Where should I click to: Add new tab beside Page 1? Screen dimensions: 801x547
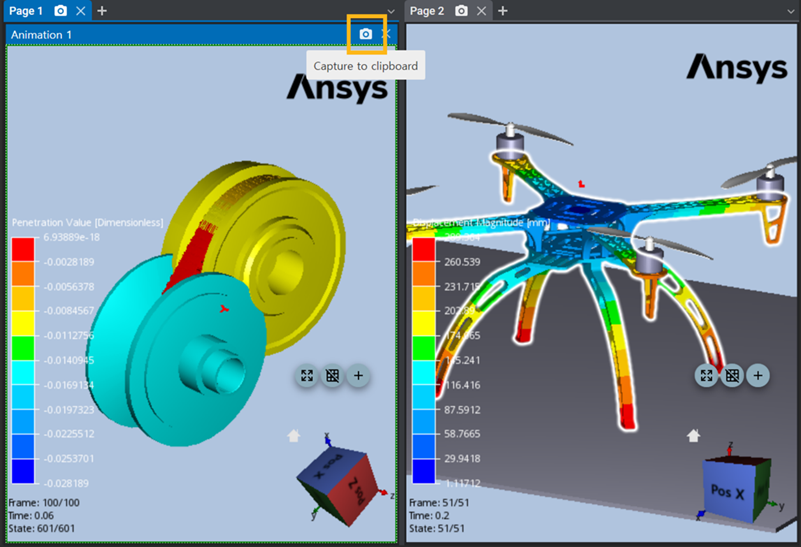(x=102, y=11)
